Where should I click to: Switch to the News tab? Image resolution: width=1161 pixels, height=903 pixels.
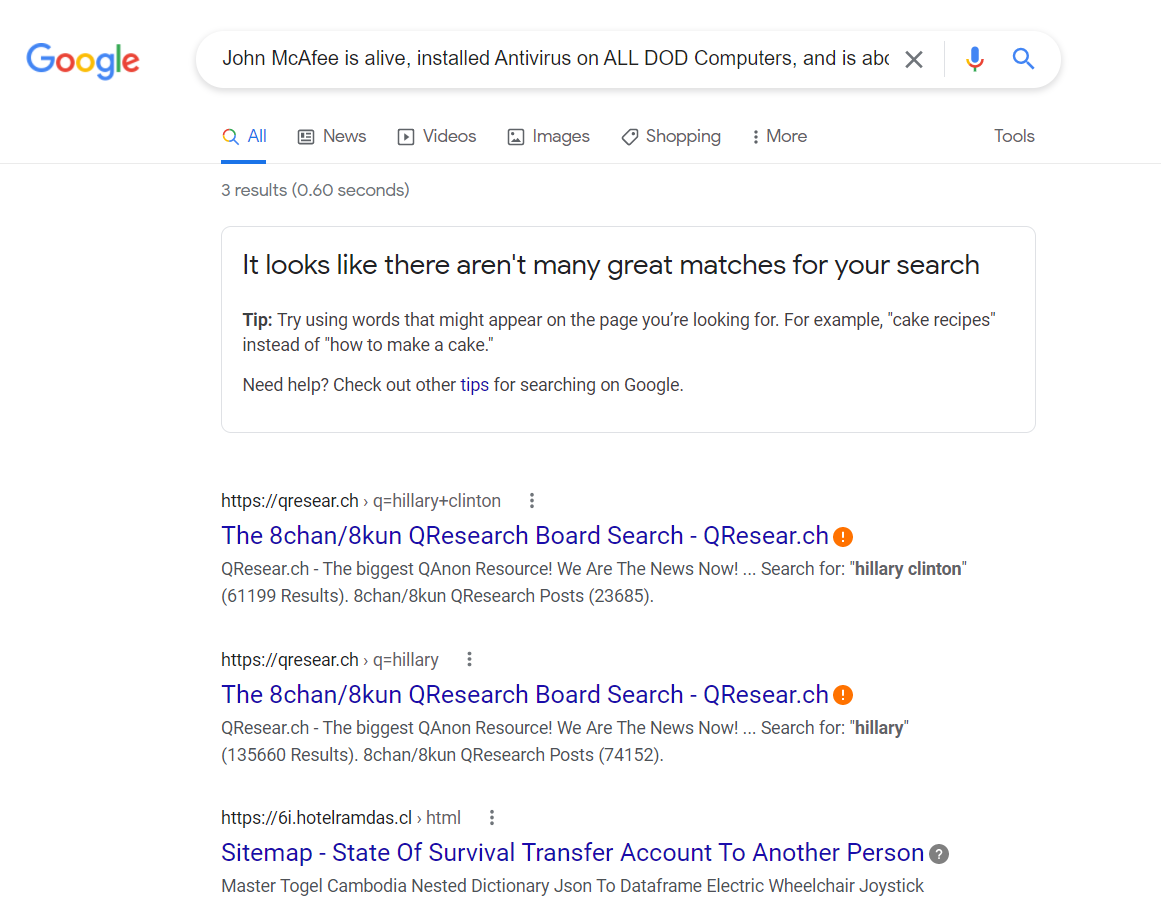tap(332, 136)
